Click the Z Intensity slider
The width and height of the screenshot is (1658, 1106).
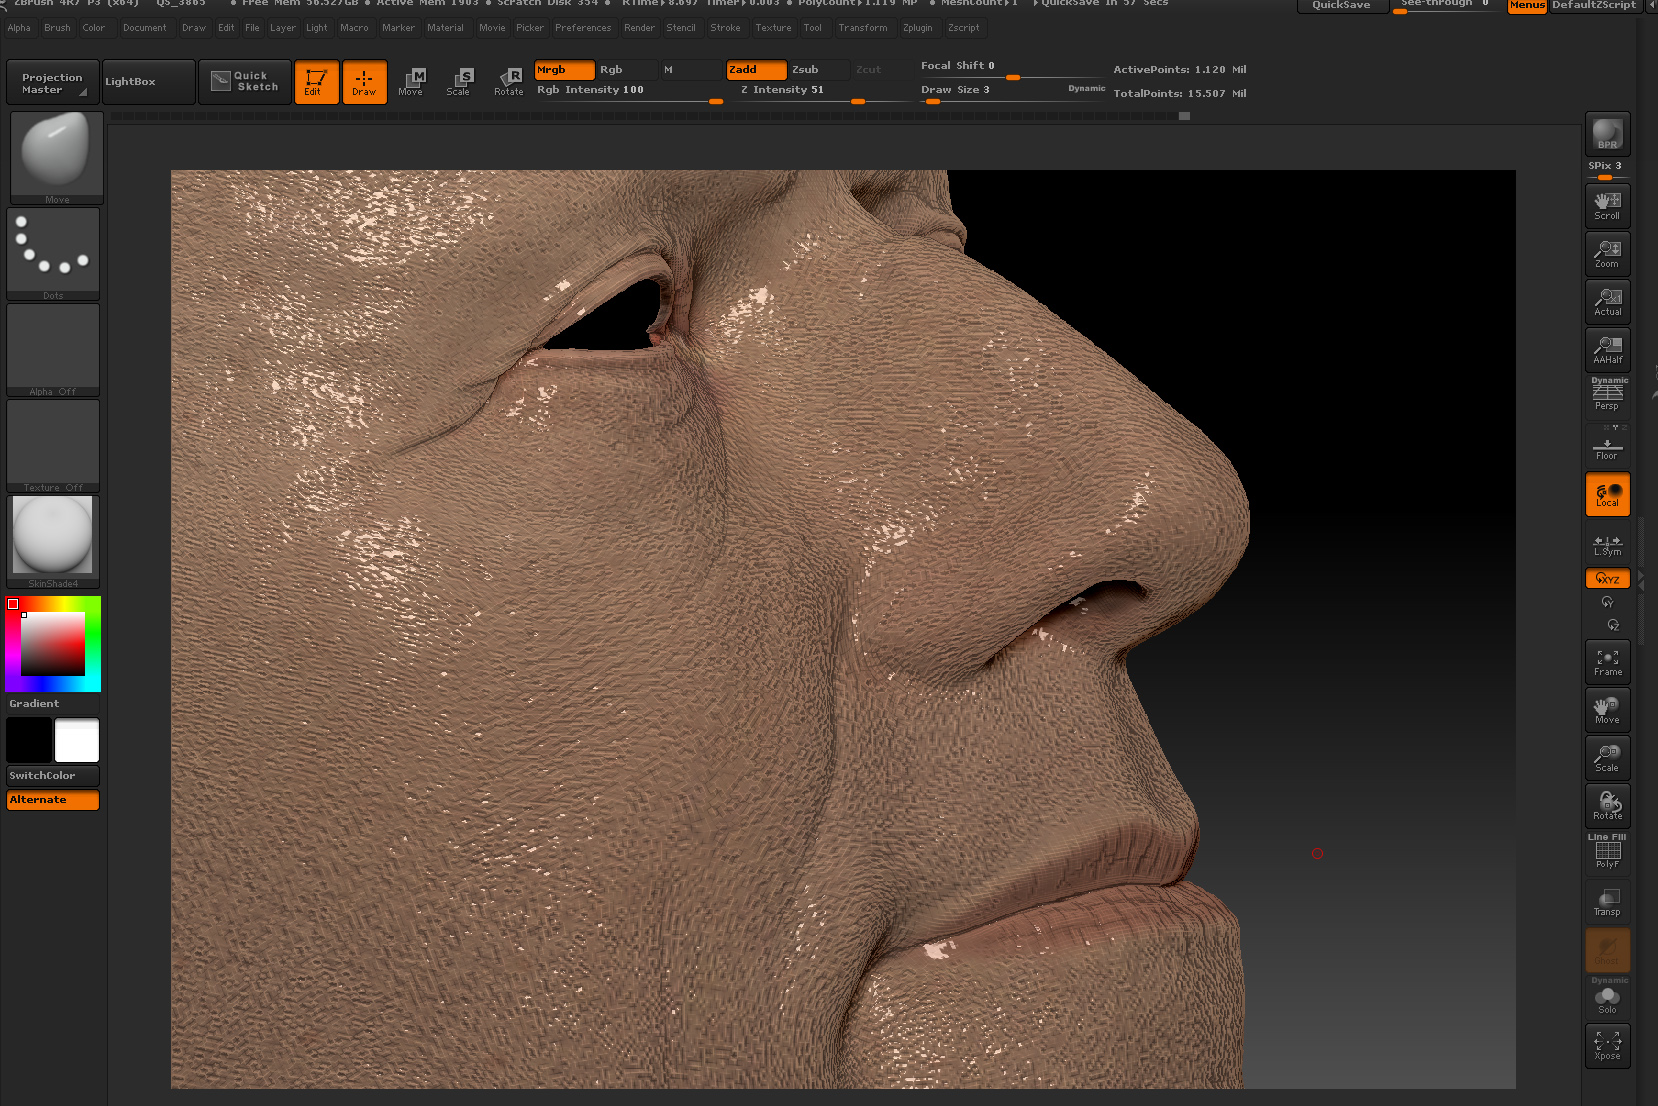pyautogui.click(x=820, y=92)
